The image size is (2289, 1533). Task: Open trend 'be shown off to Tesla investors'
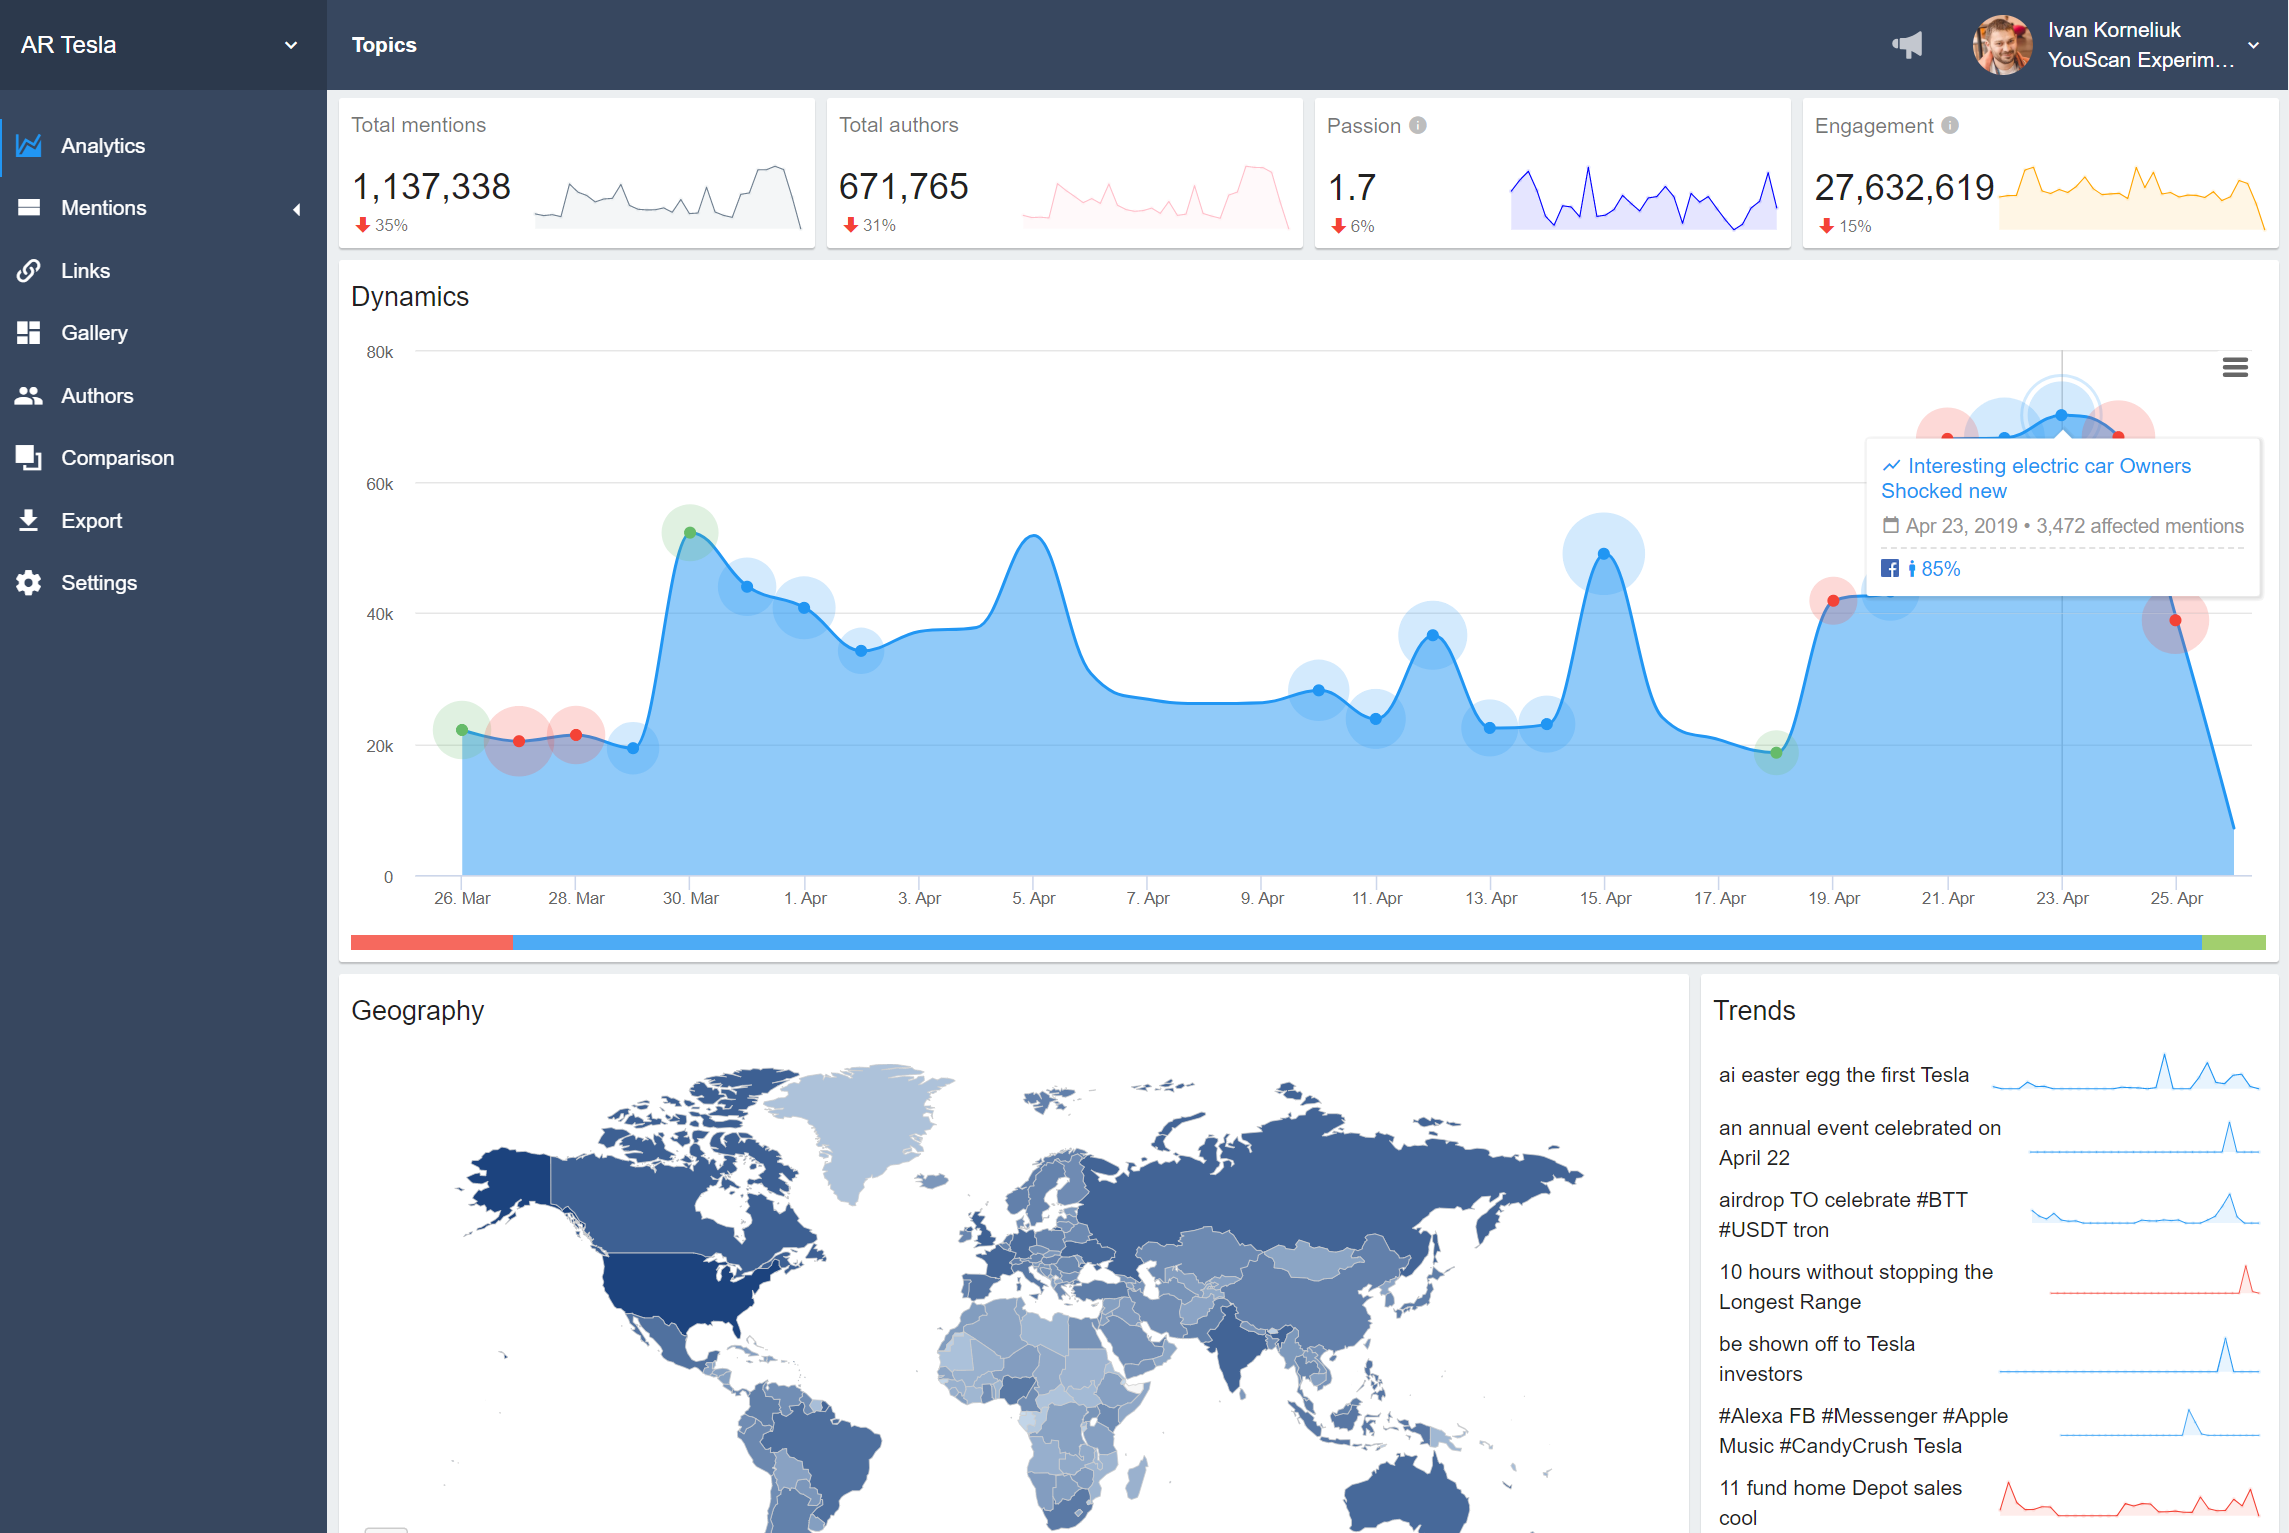click(x=1816, y=1358)
